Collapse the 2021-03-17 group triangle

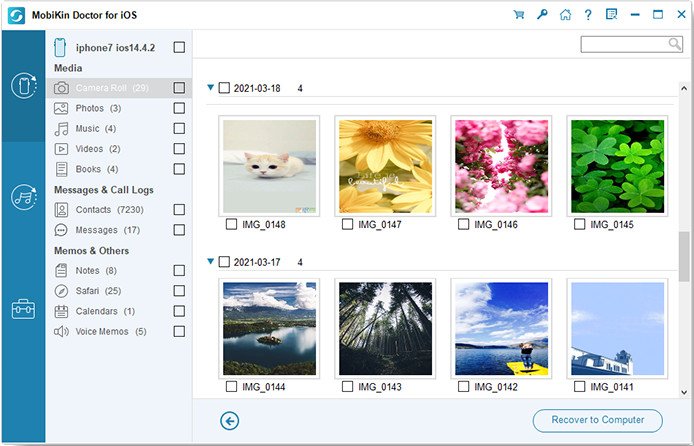point(211,261)
